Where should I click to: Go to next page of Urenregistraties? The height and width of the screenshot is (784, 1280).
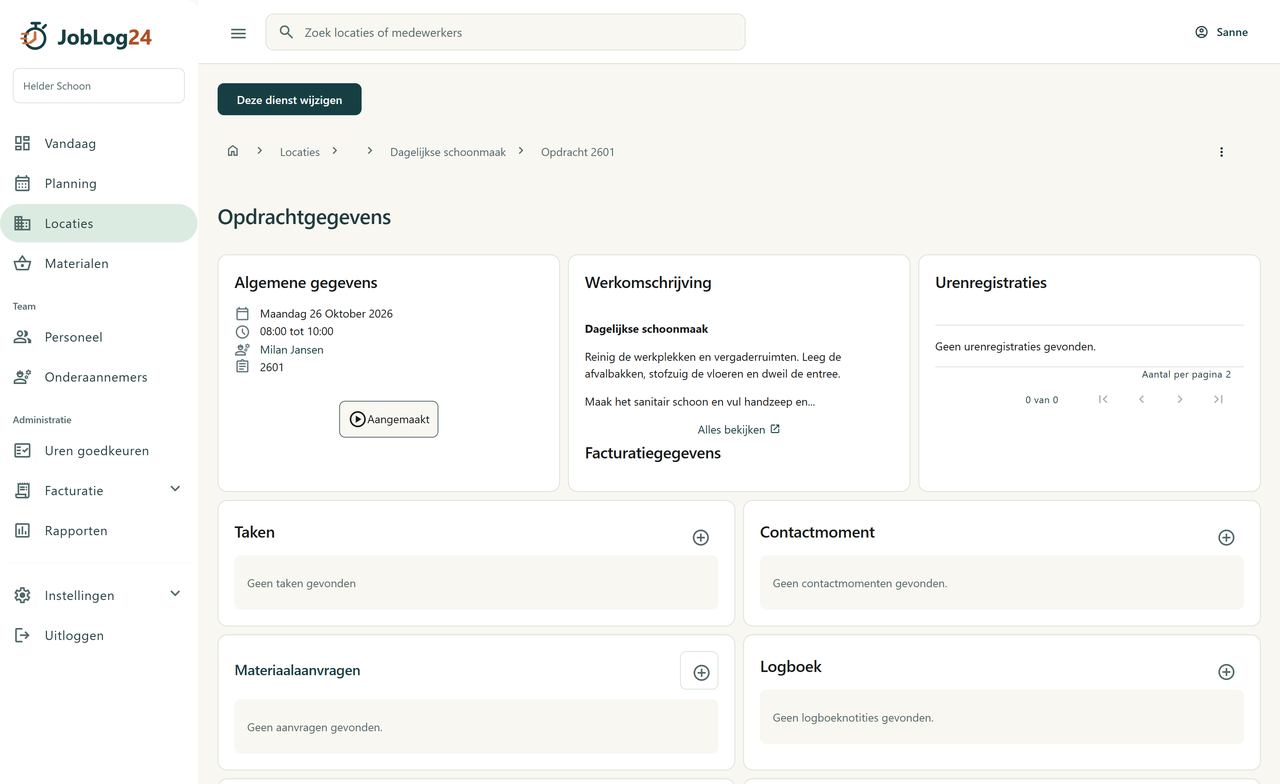(1180, 400)
